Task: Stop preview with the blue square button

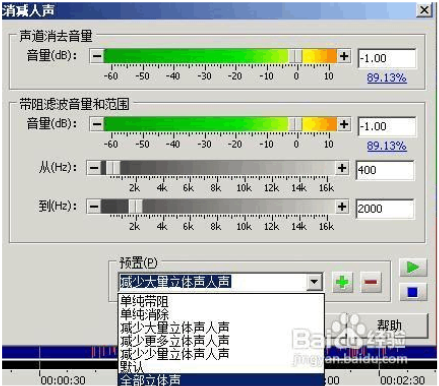Action: [413, 292]
